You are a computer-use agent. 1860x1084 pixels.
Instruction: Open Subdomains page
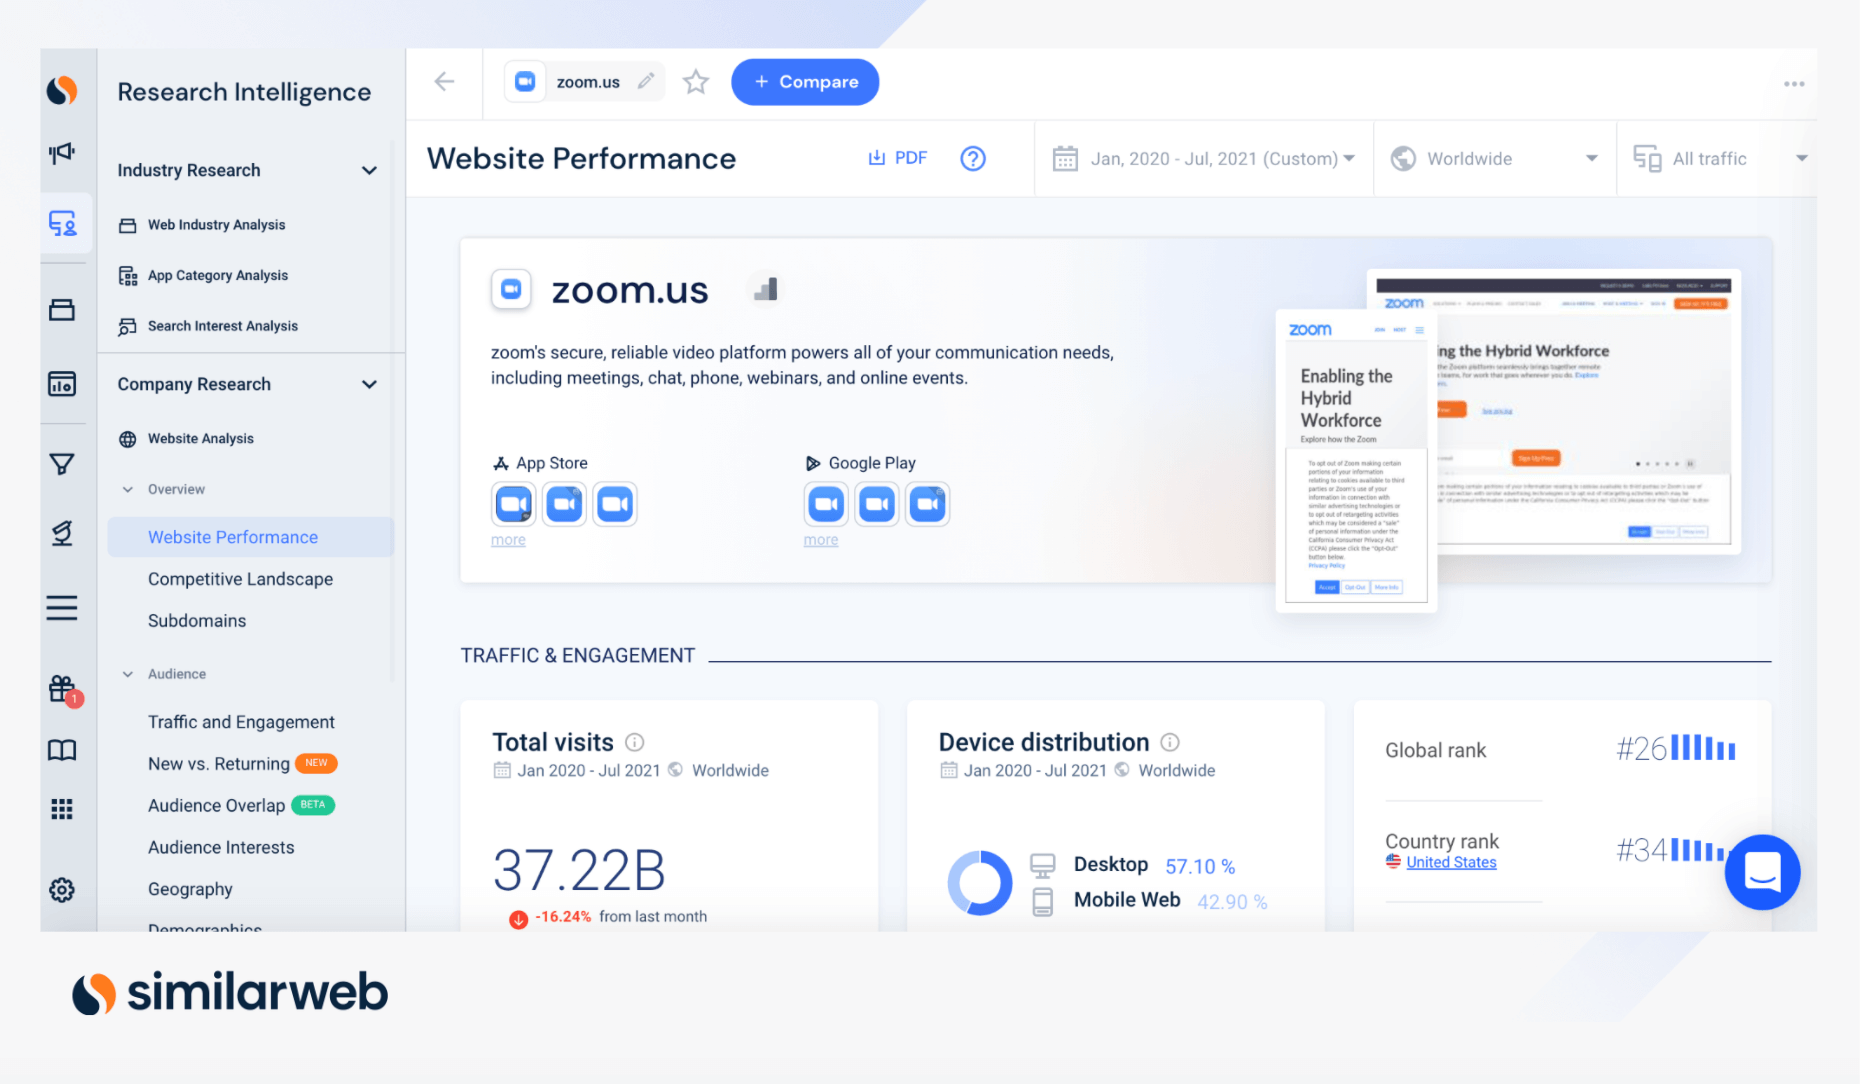click(197, 621)
